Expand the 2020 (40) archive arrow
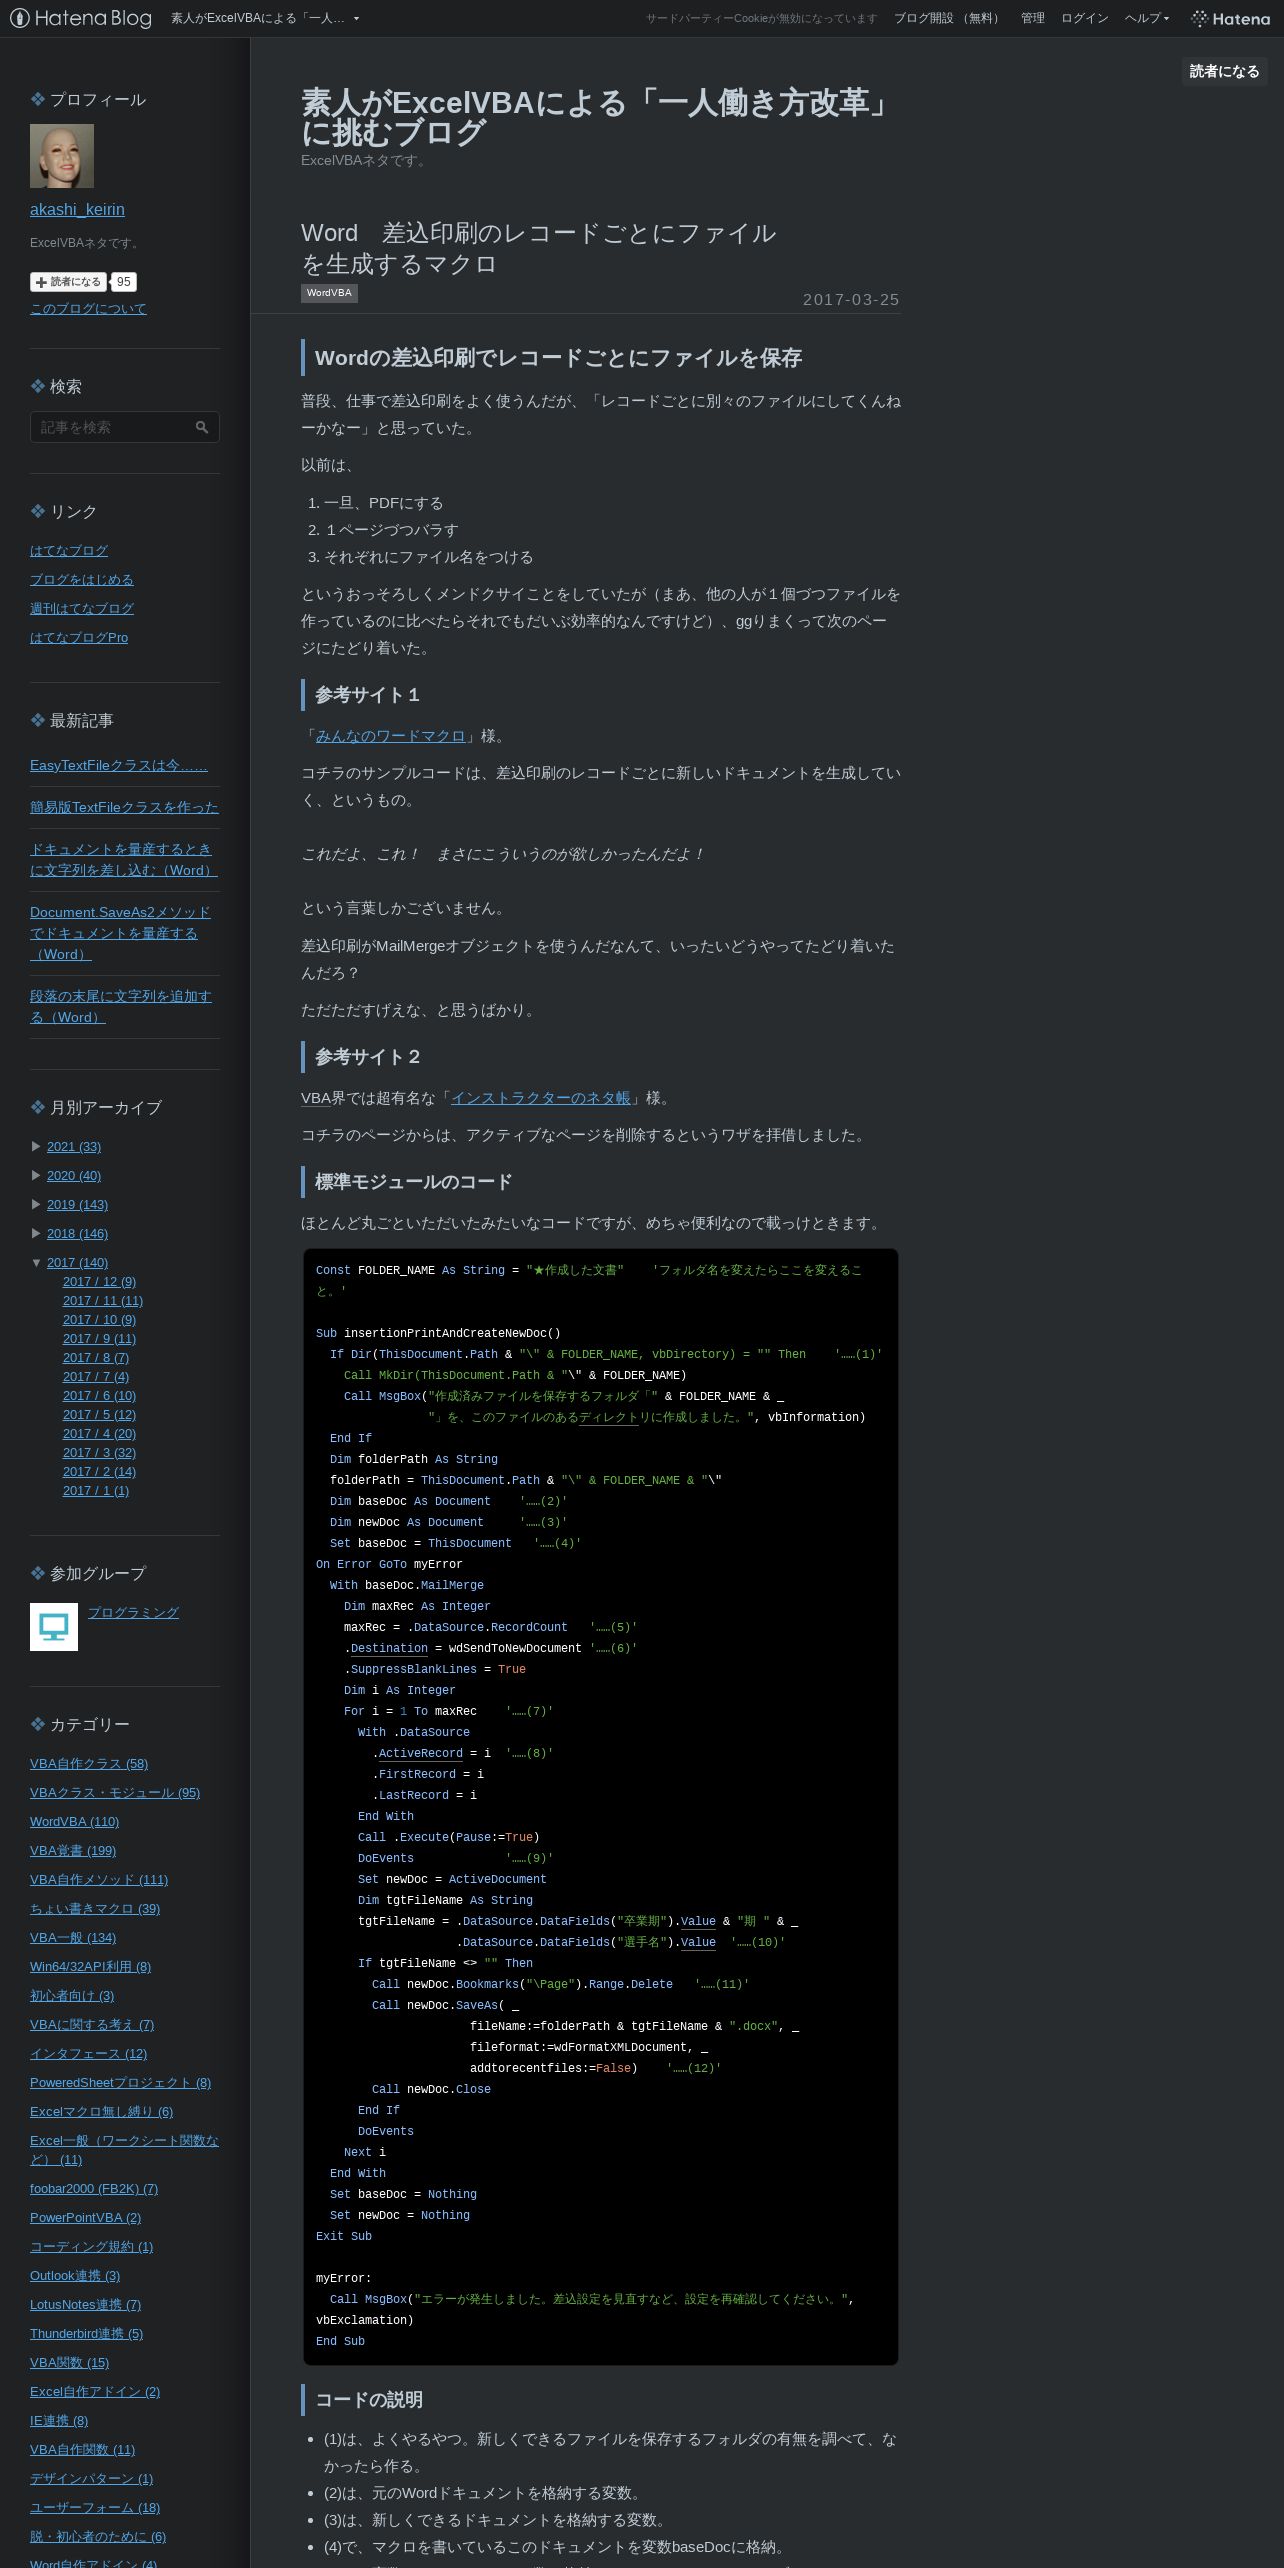Image resolution: width=1284 pixels, height=2568 pixels. [x=36, y=1175]
